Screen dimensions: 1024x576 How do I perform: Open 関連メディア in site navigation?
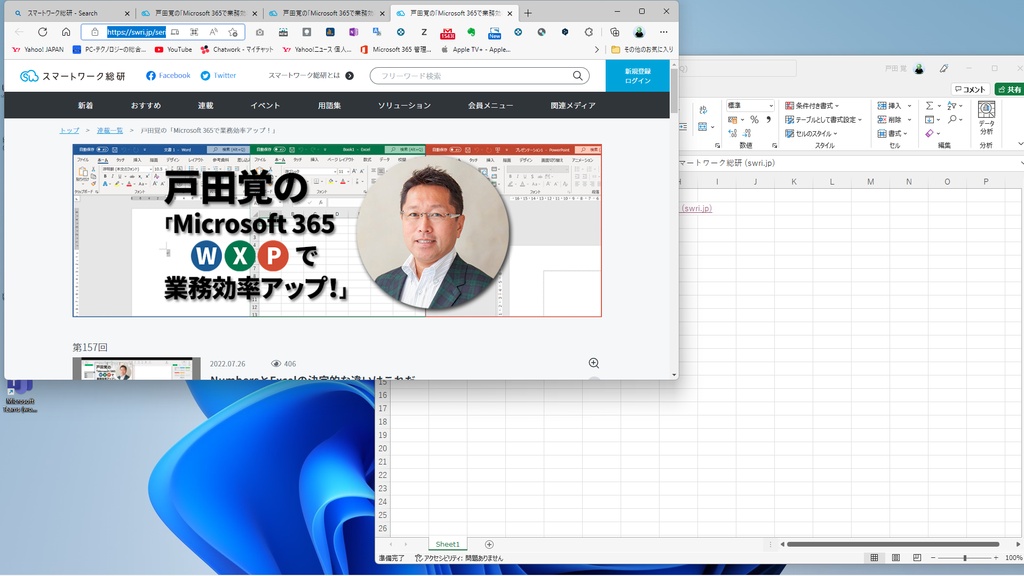pos(573,105)
